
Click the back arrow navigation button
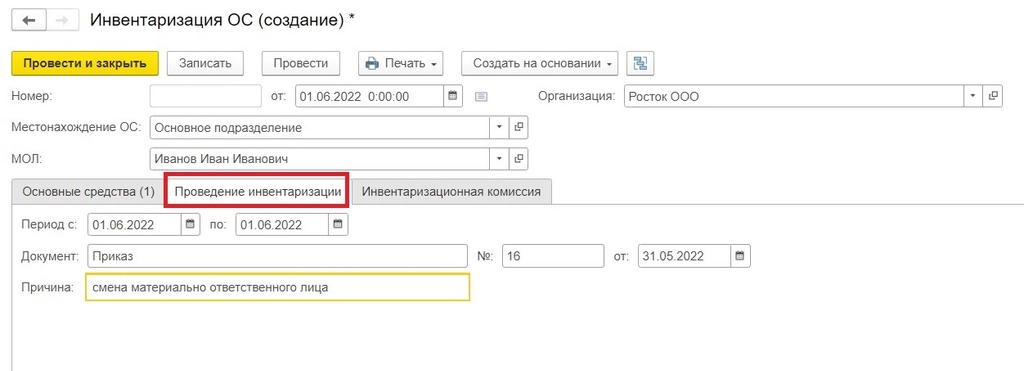(x=29, y=20)
